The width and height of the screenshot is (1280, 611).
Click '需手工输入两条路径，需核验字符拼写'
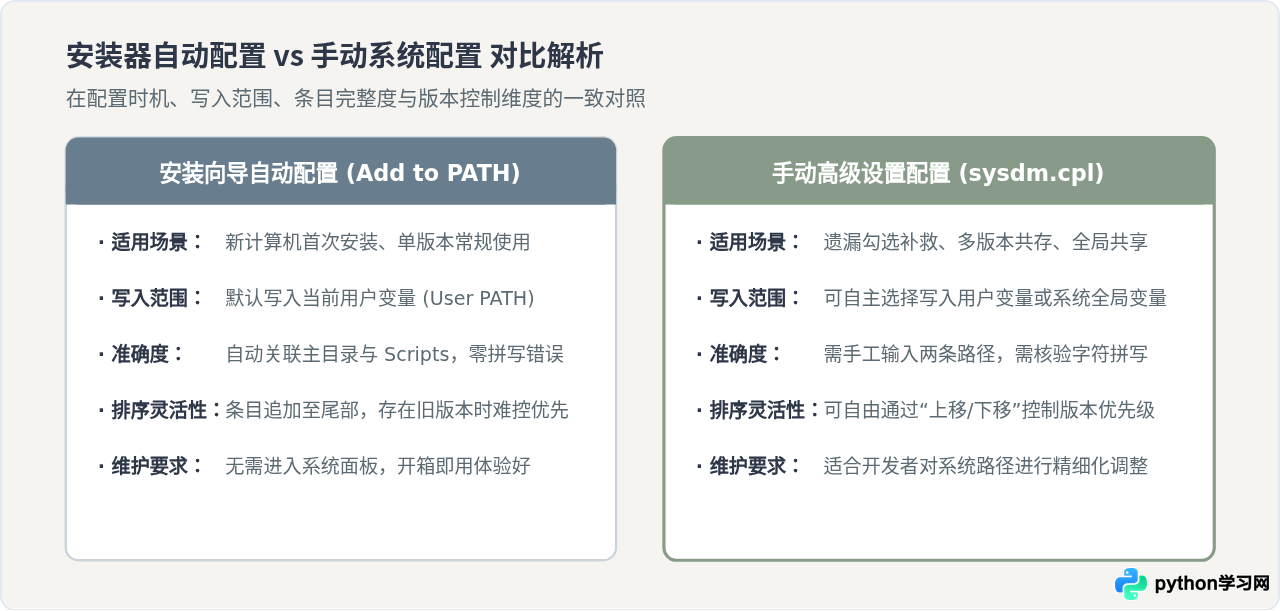(986, 354)
